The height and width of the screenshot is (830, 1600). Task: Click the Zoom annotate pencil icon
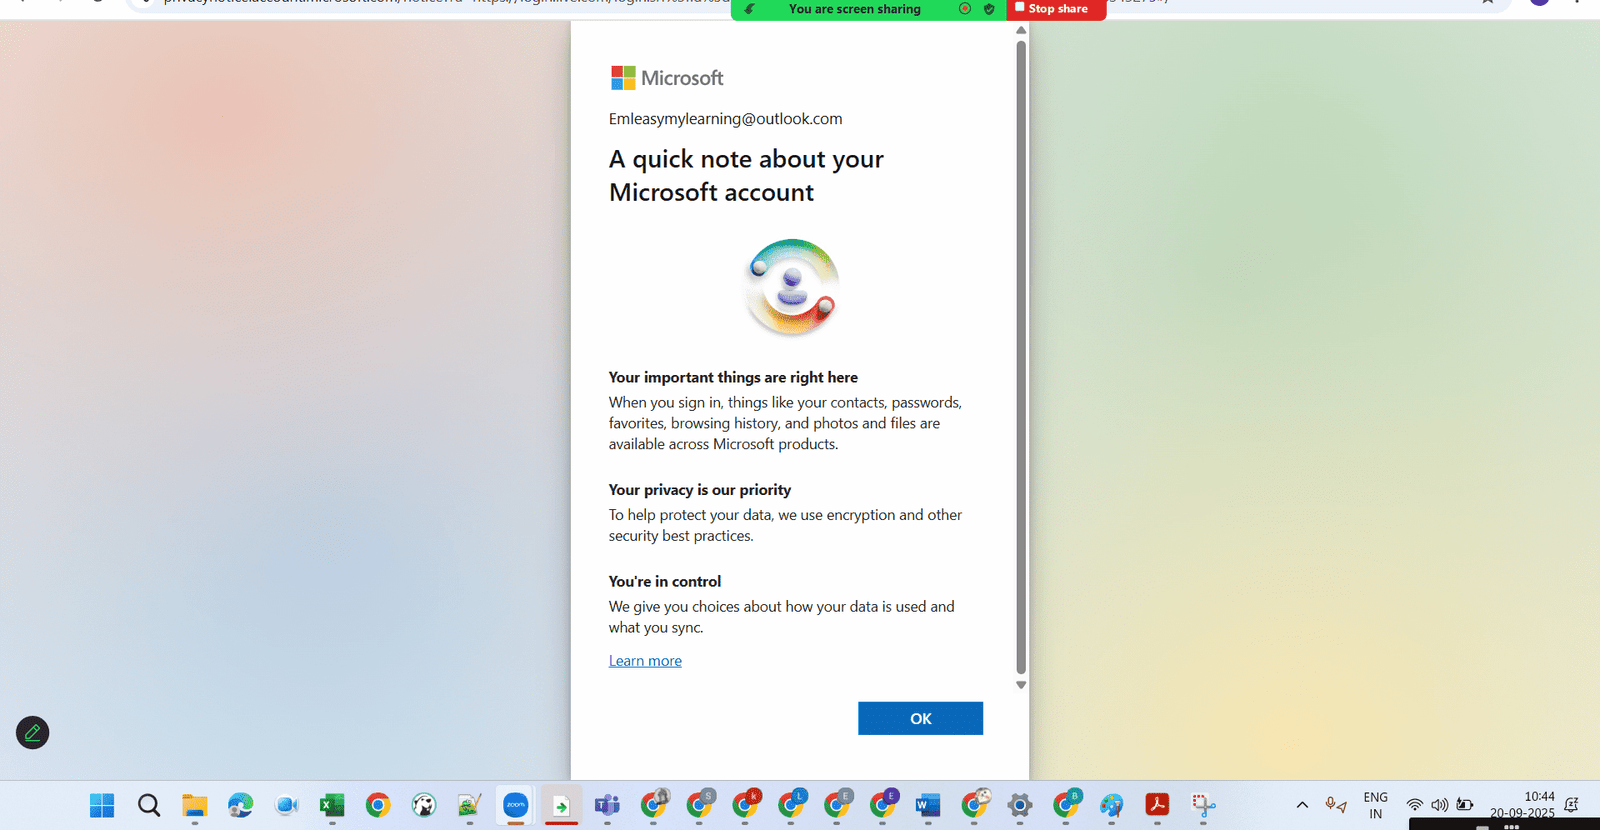click(x=32, y=733)
